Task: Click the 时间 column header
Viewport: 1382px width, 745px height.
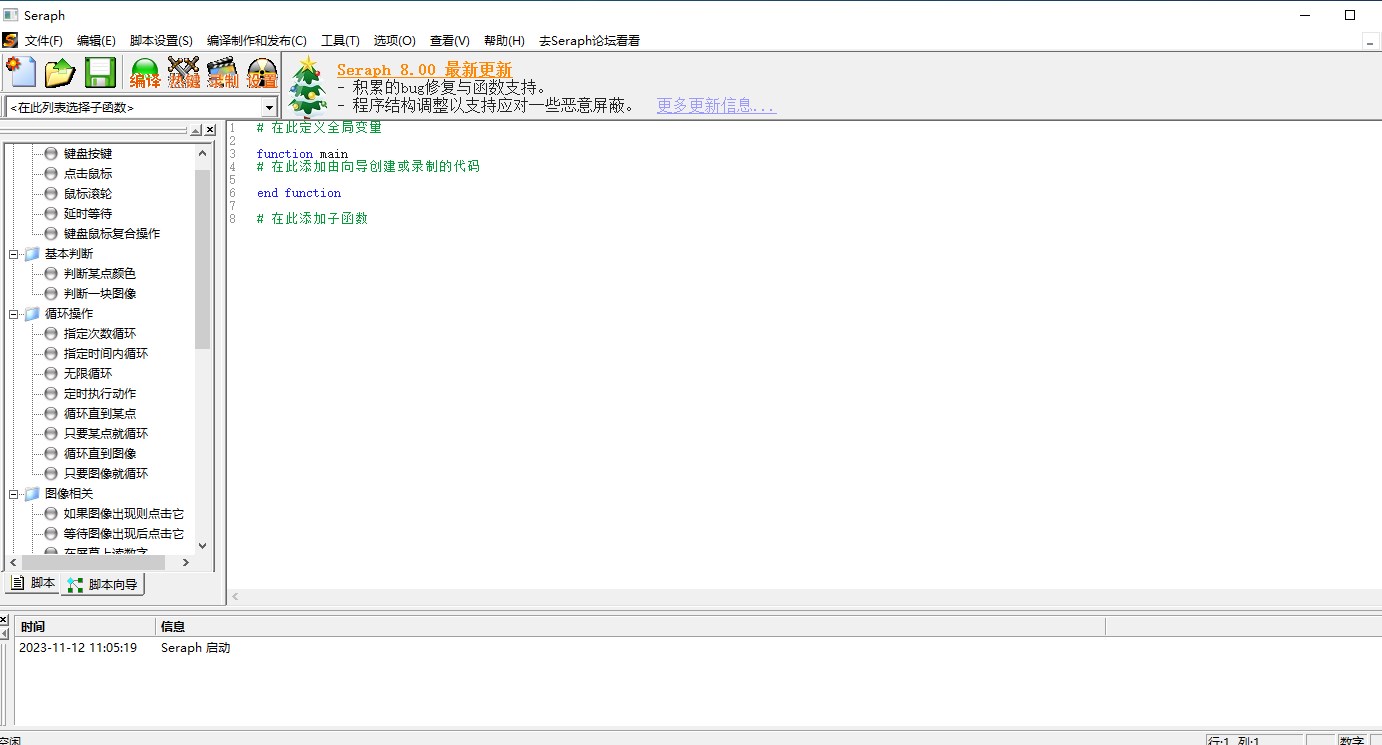Action: point(86,627)
